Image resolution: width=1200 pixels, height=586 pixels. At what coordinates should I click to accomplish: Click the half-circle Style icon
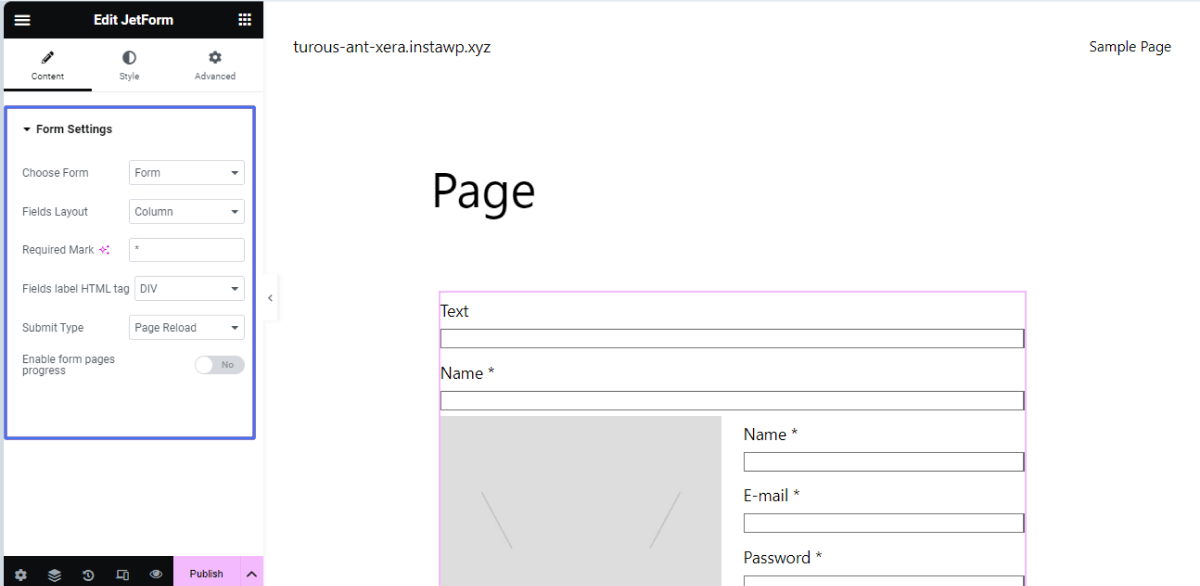(x=128, y=58)
